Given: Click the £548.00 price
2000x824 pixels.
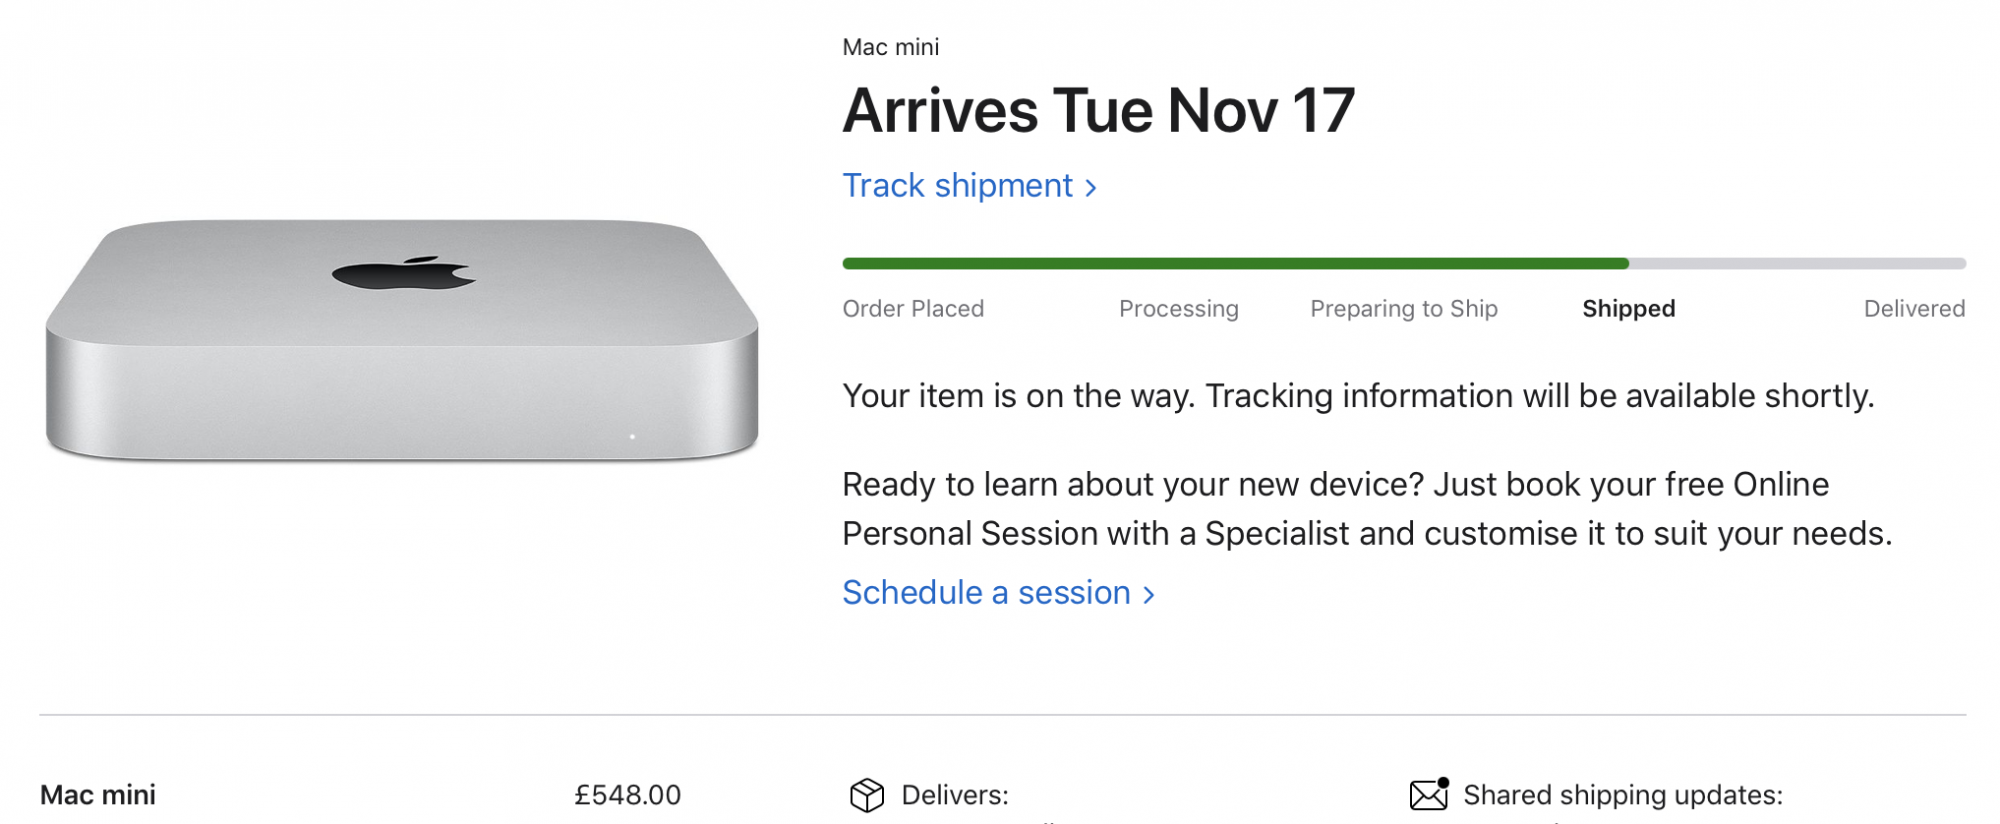Looking at the screenshot, I should coord(627,795).
